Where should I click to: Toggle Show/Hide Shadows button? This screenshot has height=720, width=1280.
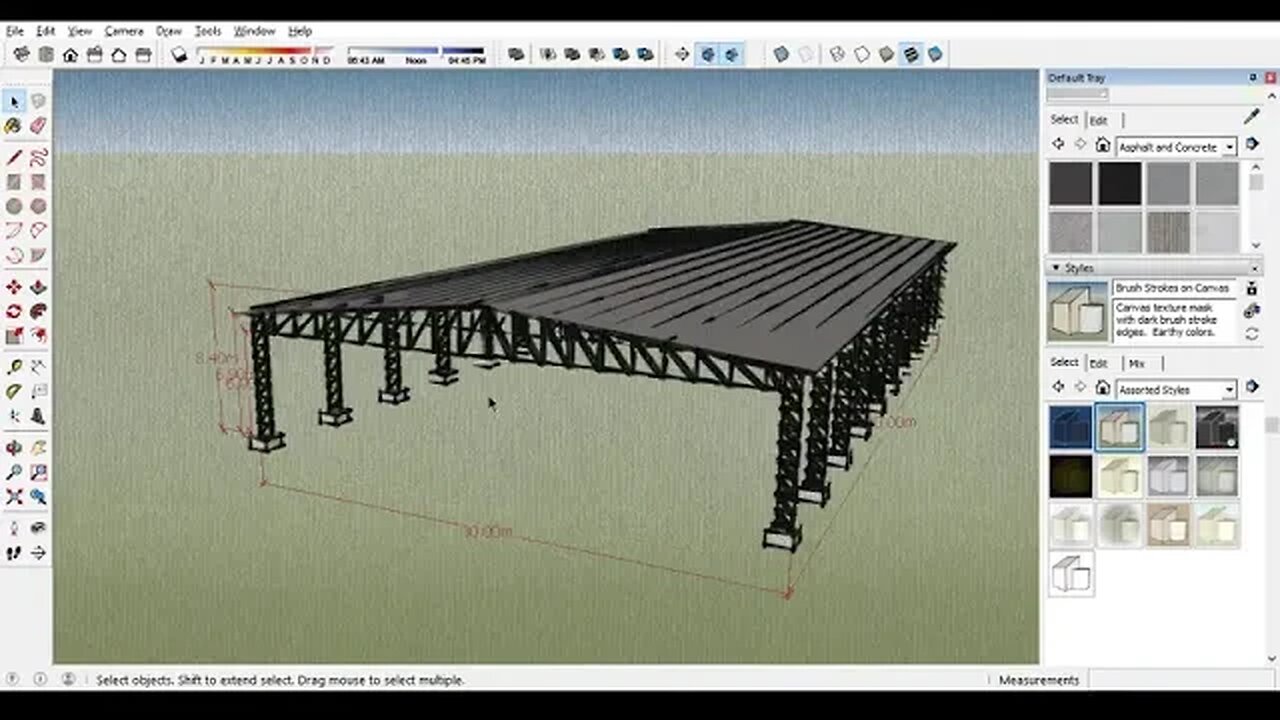(x=179, y=54)
